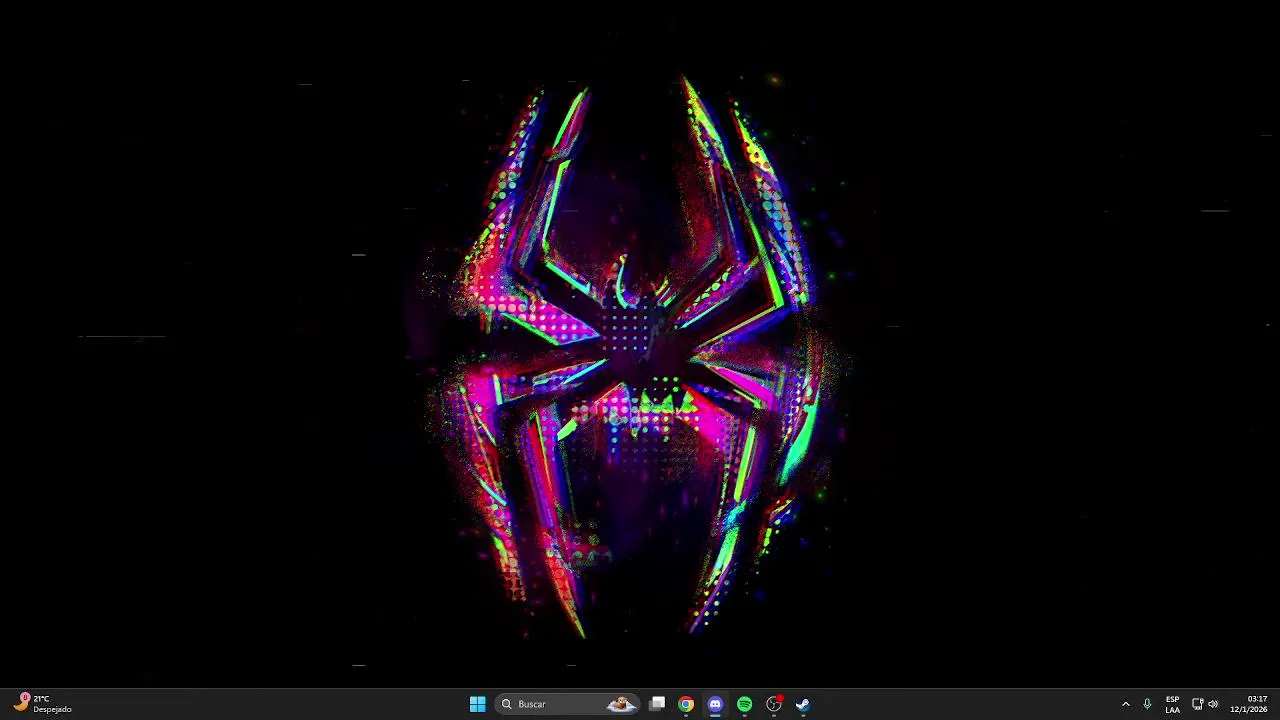Screen dimensions: 1280x720
Task: Open the taskbar app with red notification badge
Action: click(x=774, y=704)
